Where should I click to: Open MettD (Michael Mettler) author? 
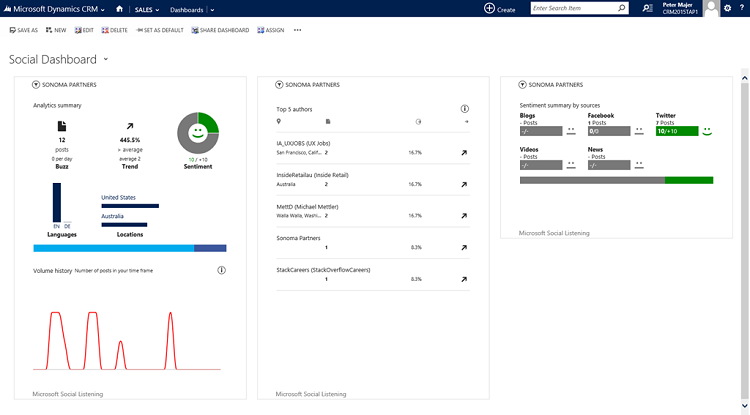(x=307, y=207)
